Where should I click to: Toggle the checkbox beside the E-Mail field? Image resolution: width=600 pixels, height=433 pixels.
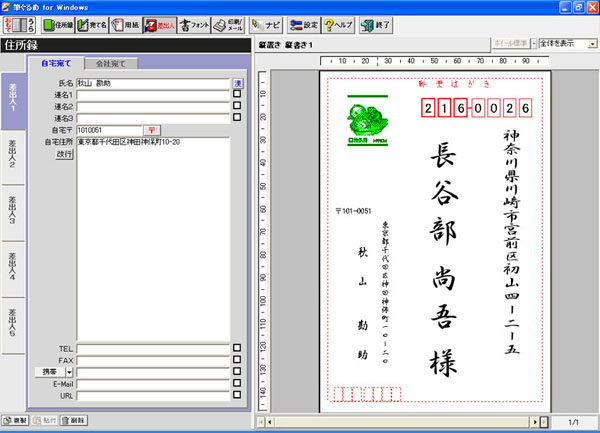[237, 383]
